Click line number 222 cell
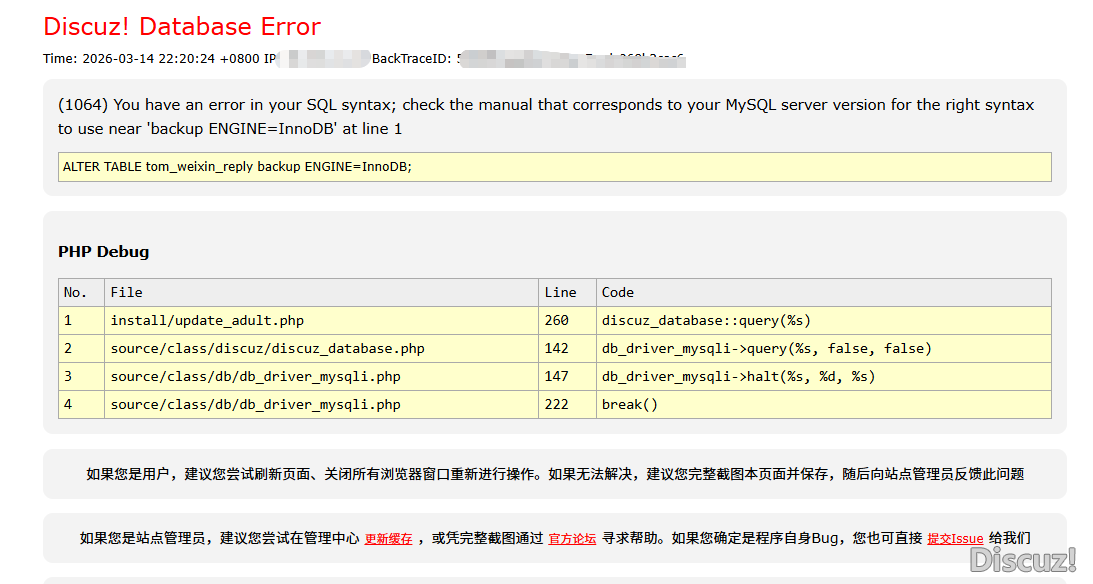 [x=557, y=405]
